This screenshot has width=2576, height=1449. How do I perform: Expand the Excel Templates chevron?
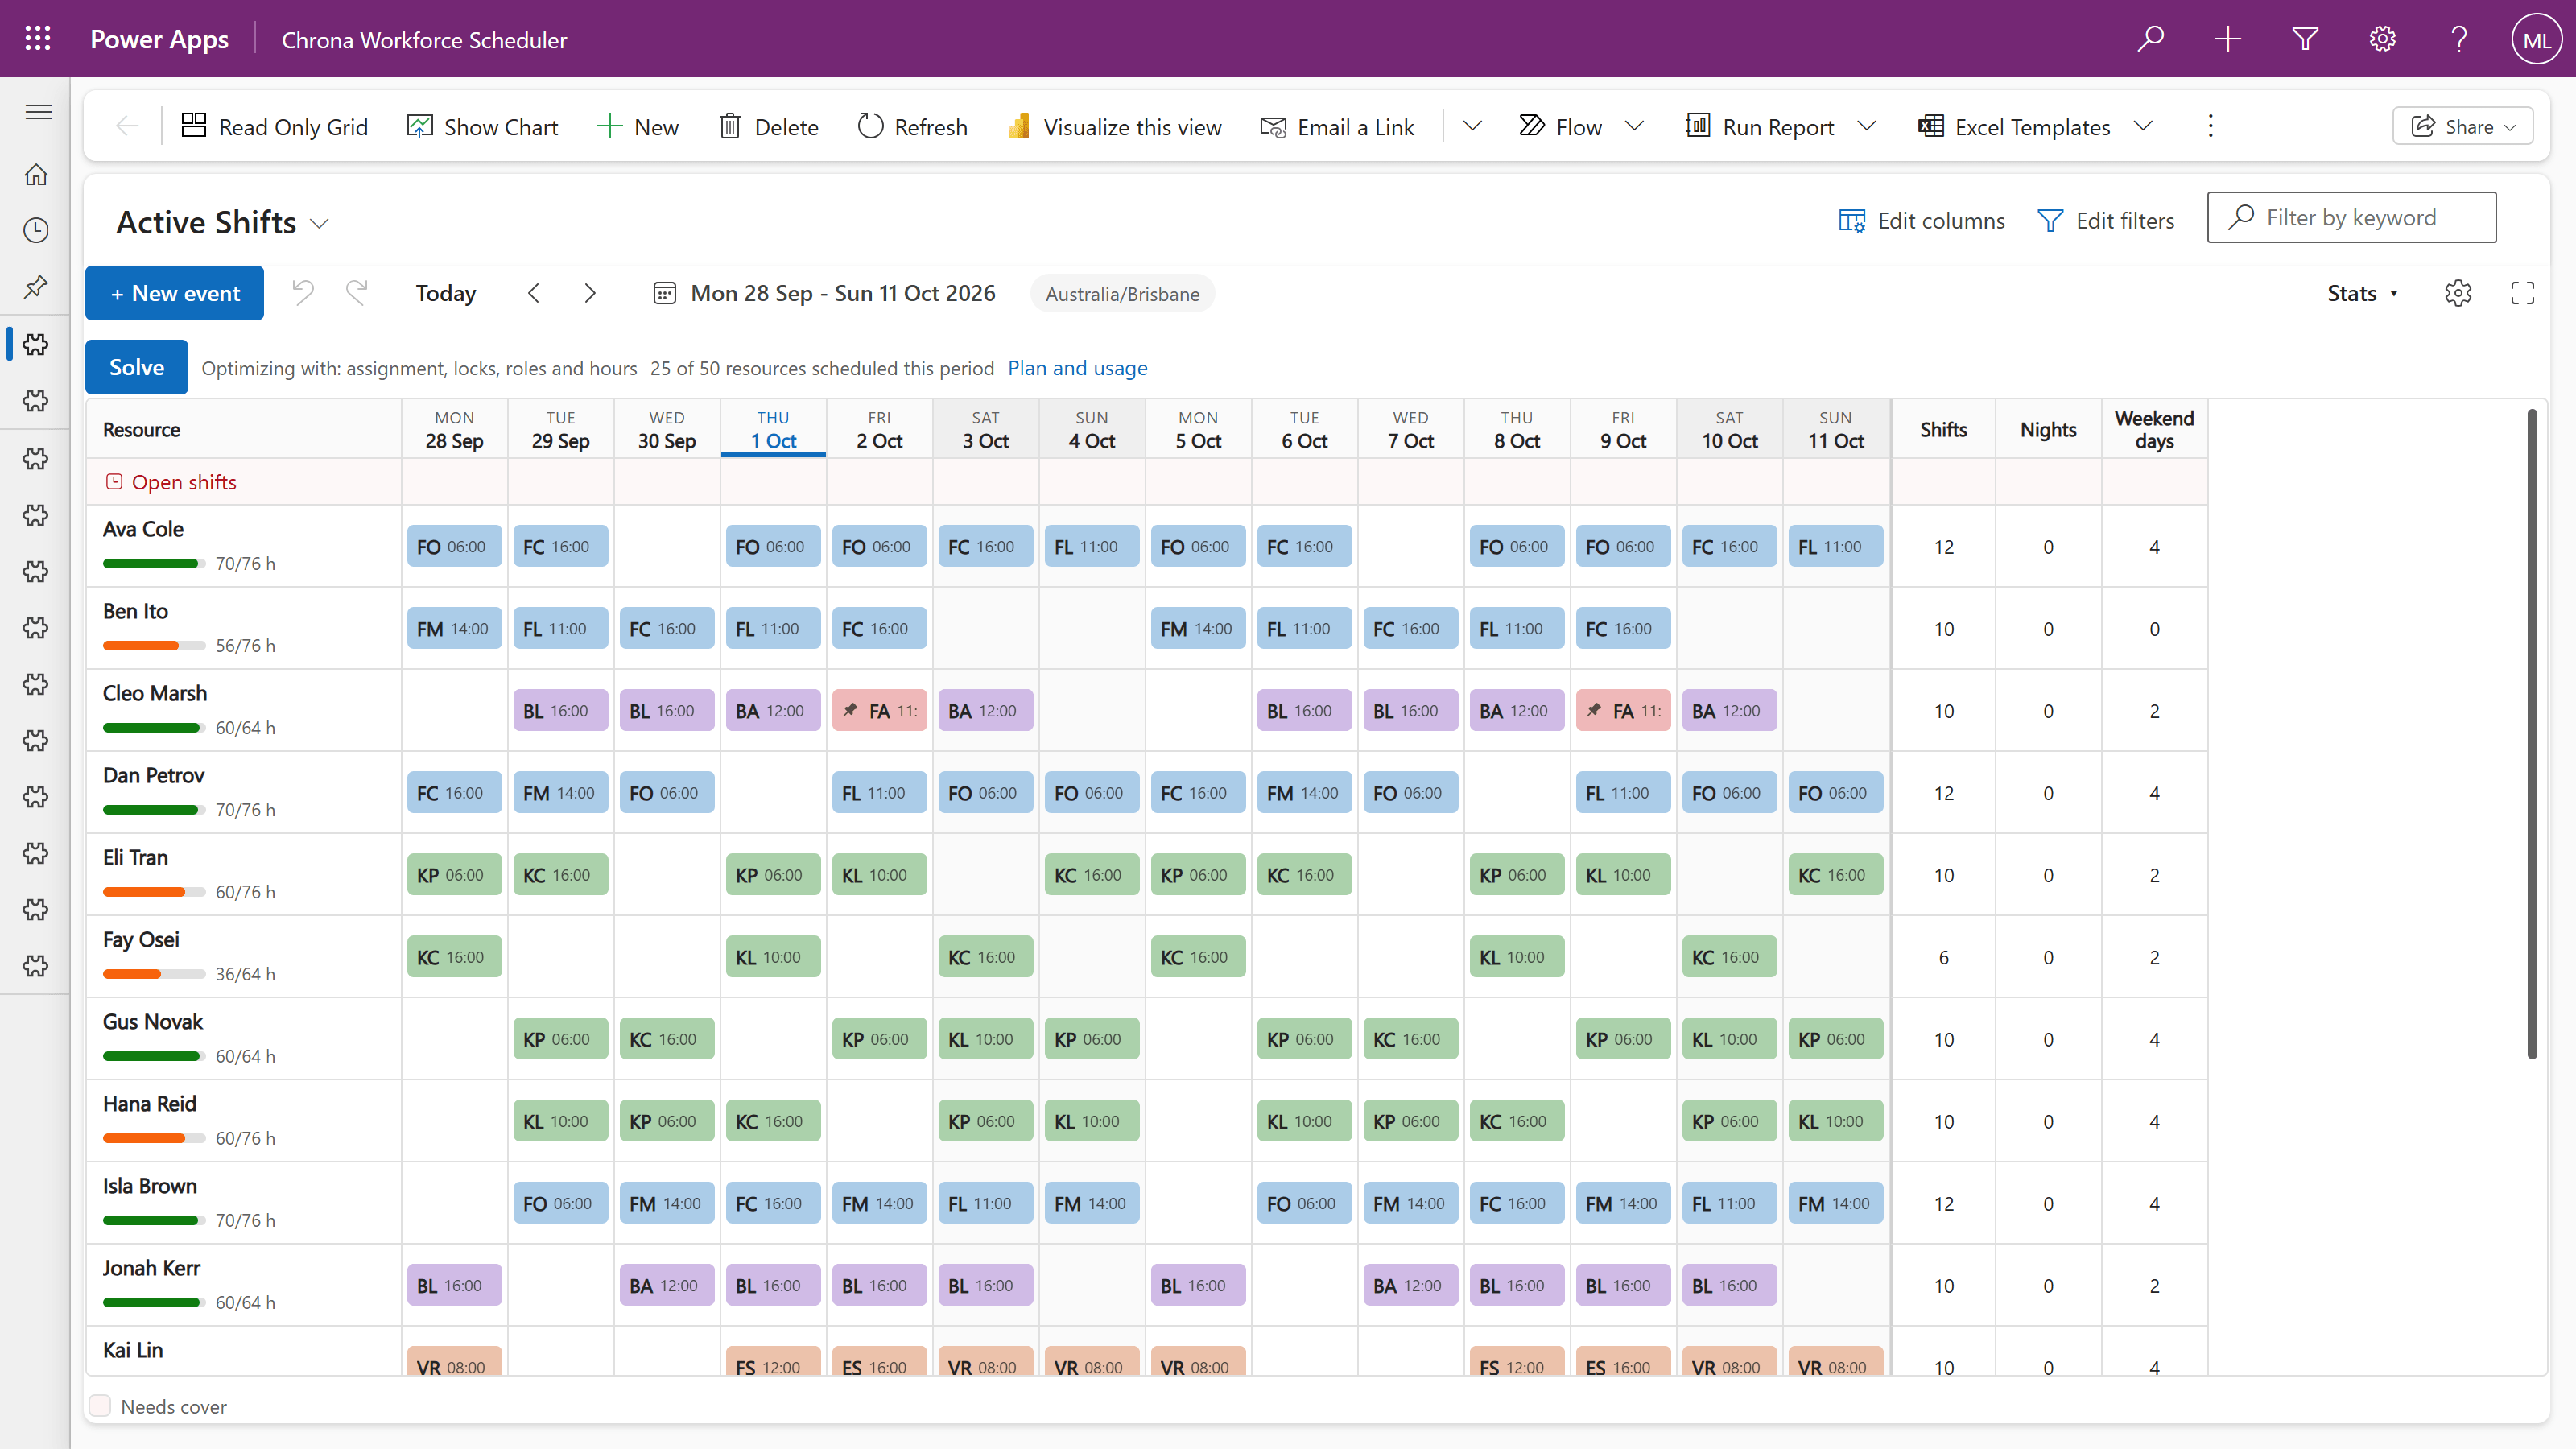tap(2142, 126)
